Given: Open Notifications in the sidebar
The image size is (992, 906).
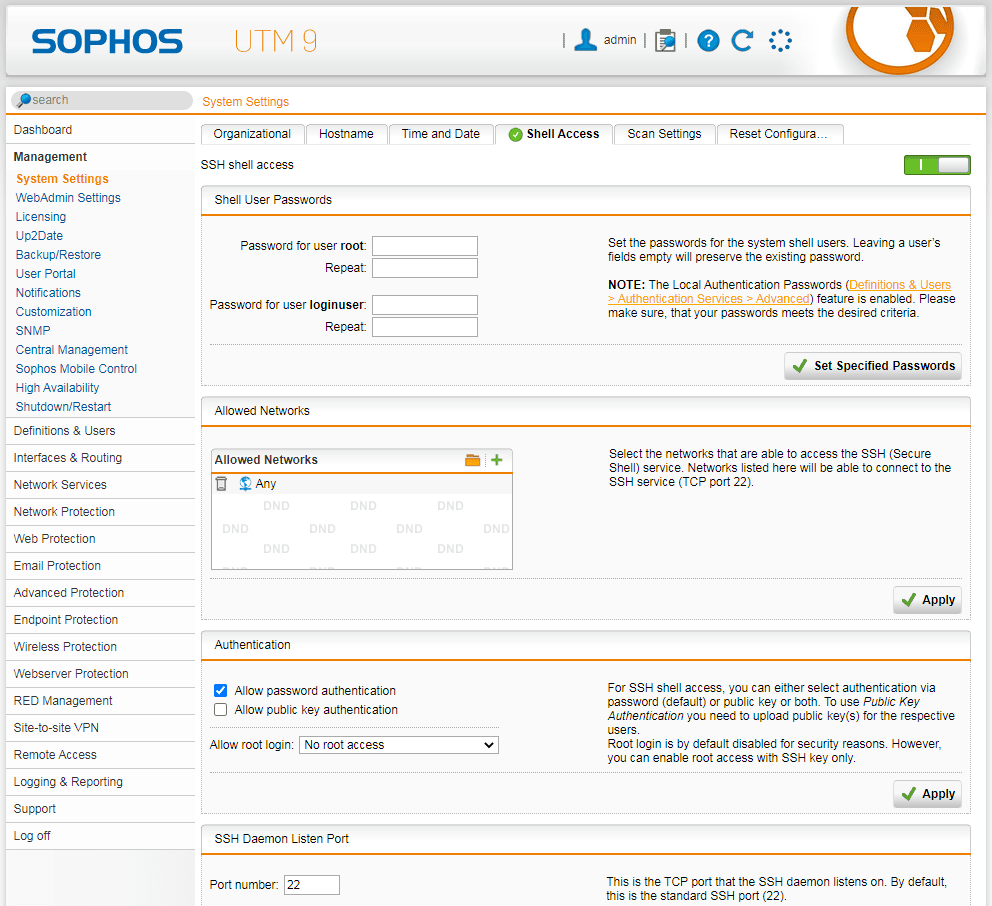Looking at the screenshot, I should [x=48, y=293].
